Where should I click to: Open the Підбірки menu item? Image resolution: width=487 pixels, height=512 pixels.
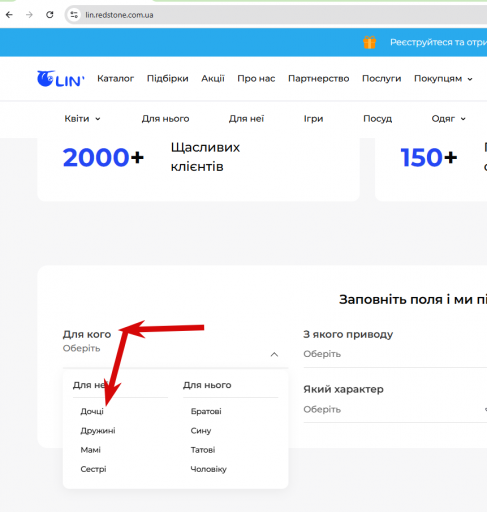tap(168, 78)
